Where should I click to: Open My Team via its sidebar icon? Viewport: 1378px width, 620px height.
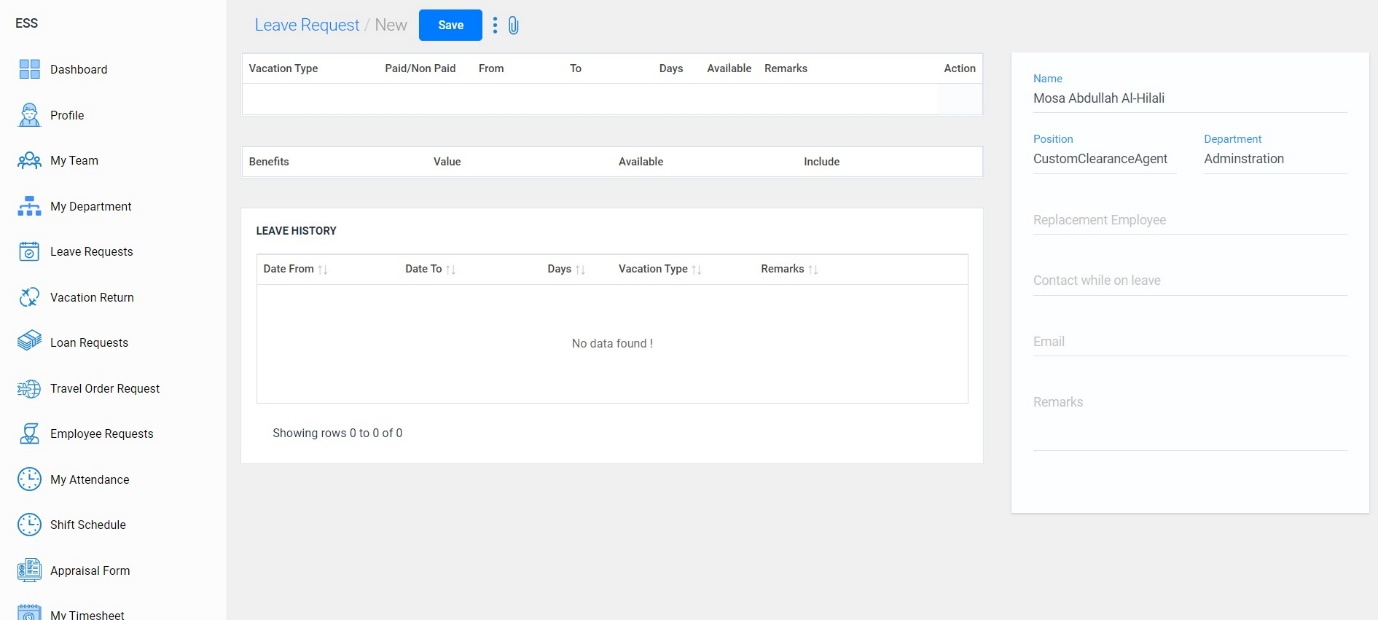tap(30, 160)
